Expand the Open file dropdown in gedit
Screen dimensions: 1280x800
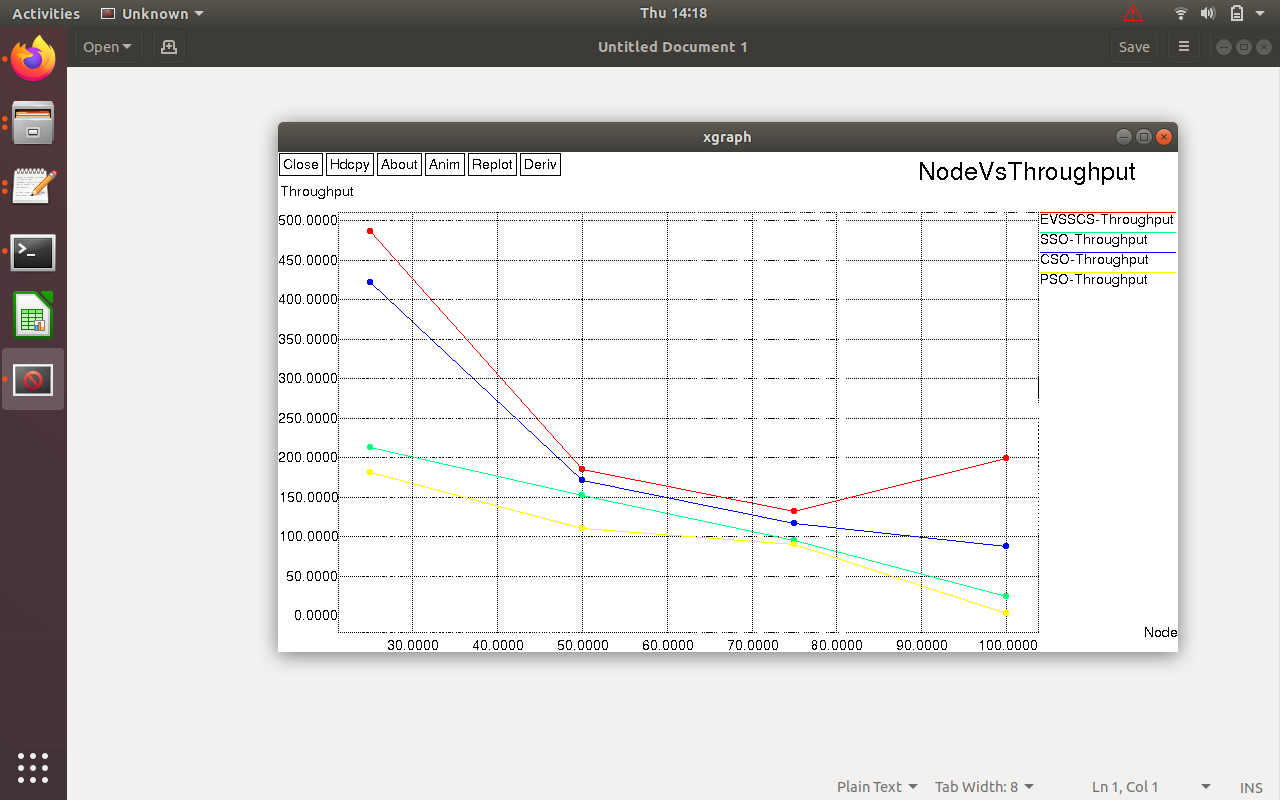pyautogui.click(x=108, y=47)
